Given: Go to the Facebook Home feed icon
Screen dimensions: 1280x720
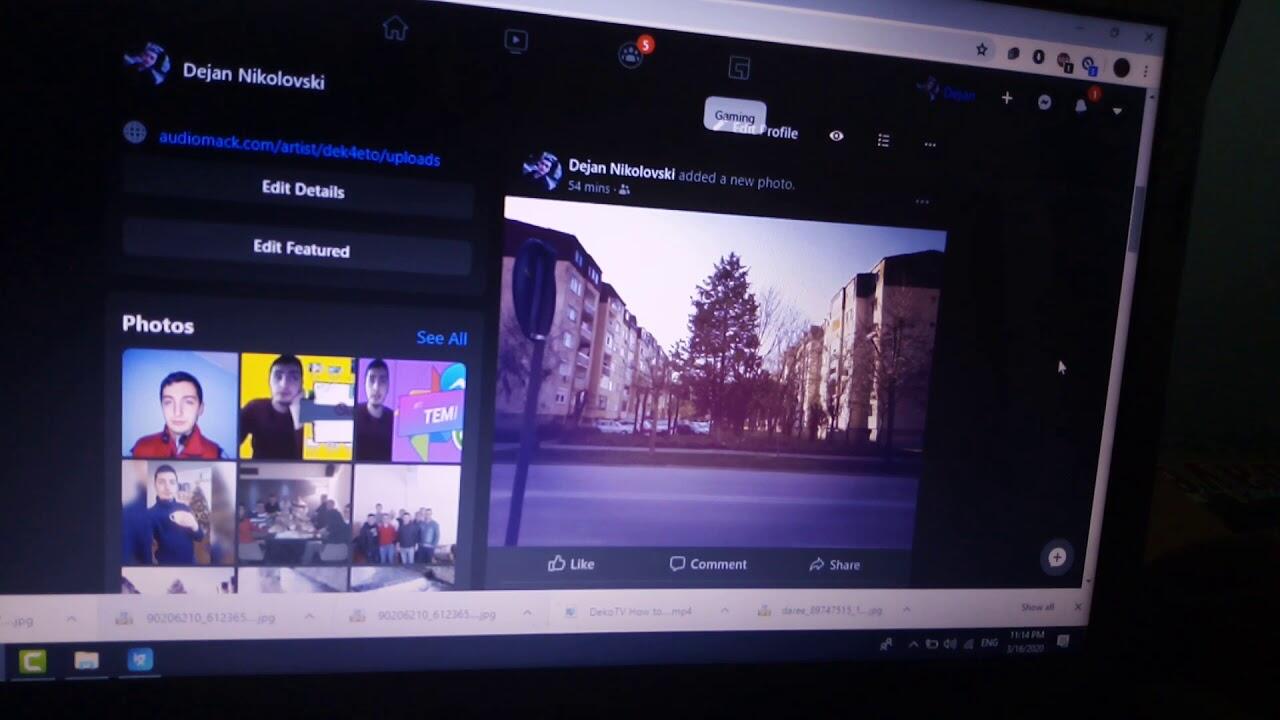Looking at the screenshot, I should tap(395, 28).
